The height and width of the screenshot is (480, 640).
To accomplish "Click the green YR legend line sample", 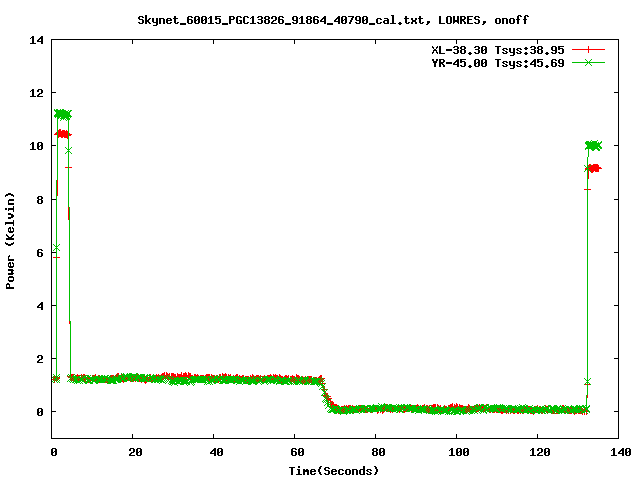I will tap(588, 62).
